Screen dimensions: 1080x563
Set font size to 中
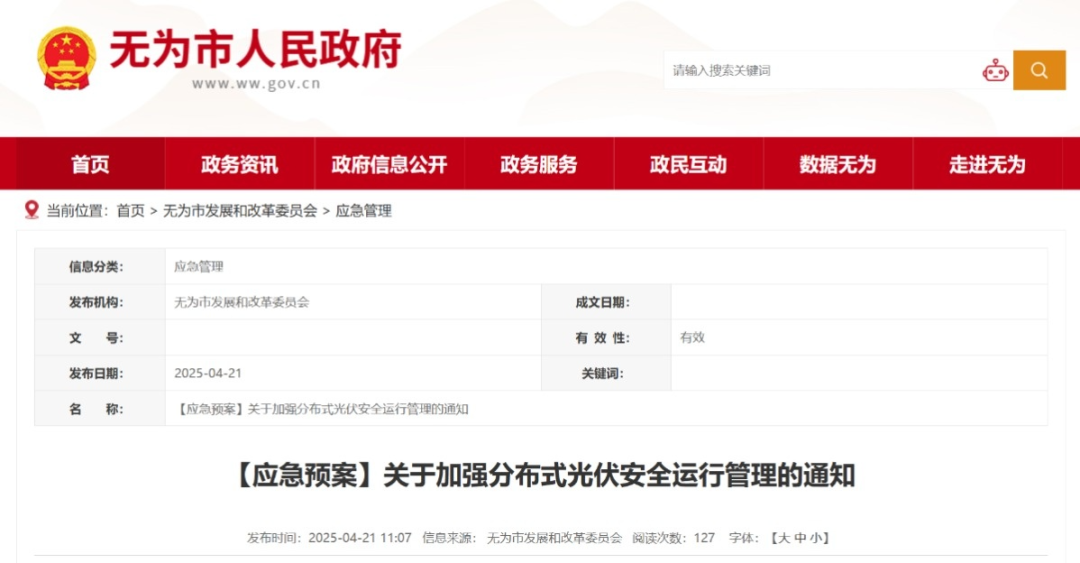tap(800, 538)
